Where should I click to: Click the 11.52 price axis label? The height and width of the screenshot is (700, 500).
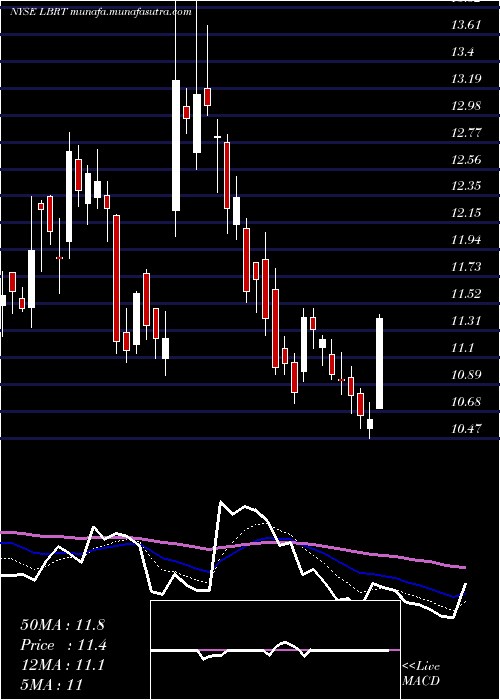(466, 293)
